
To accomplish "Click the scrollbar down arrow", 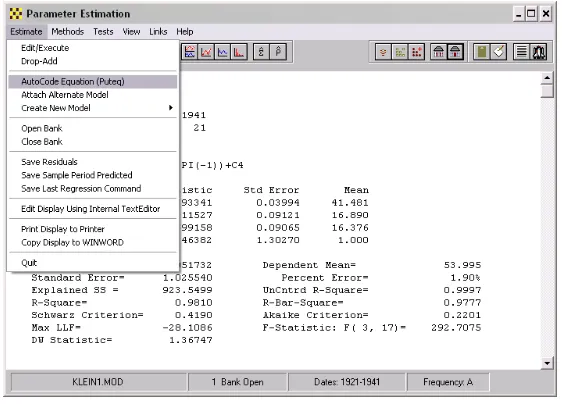I will click(x=547, y=363).
